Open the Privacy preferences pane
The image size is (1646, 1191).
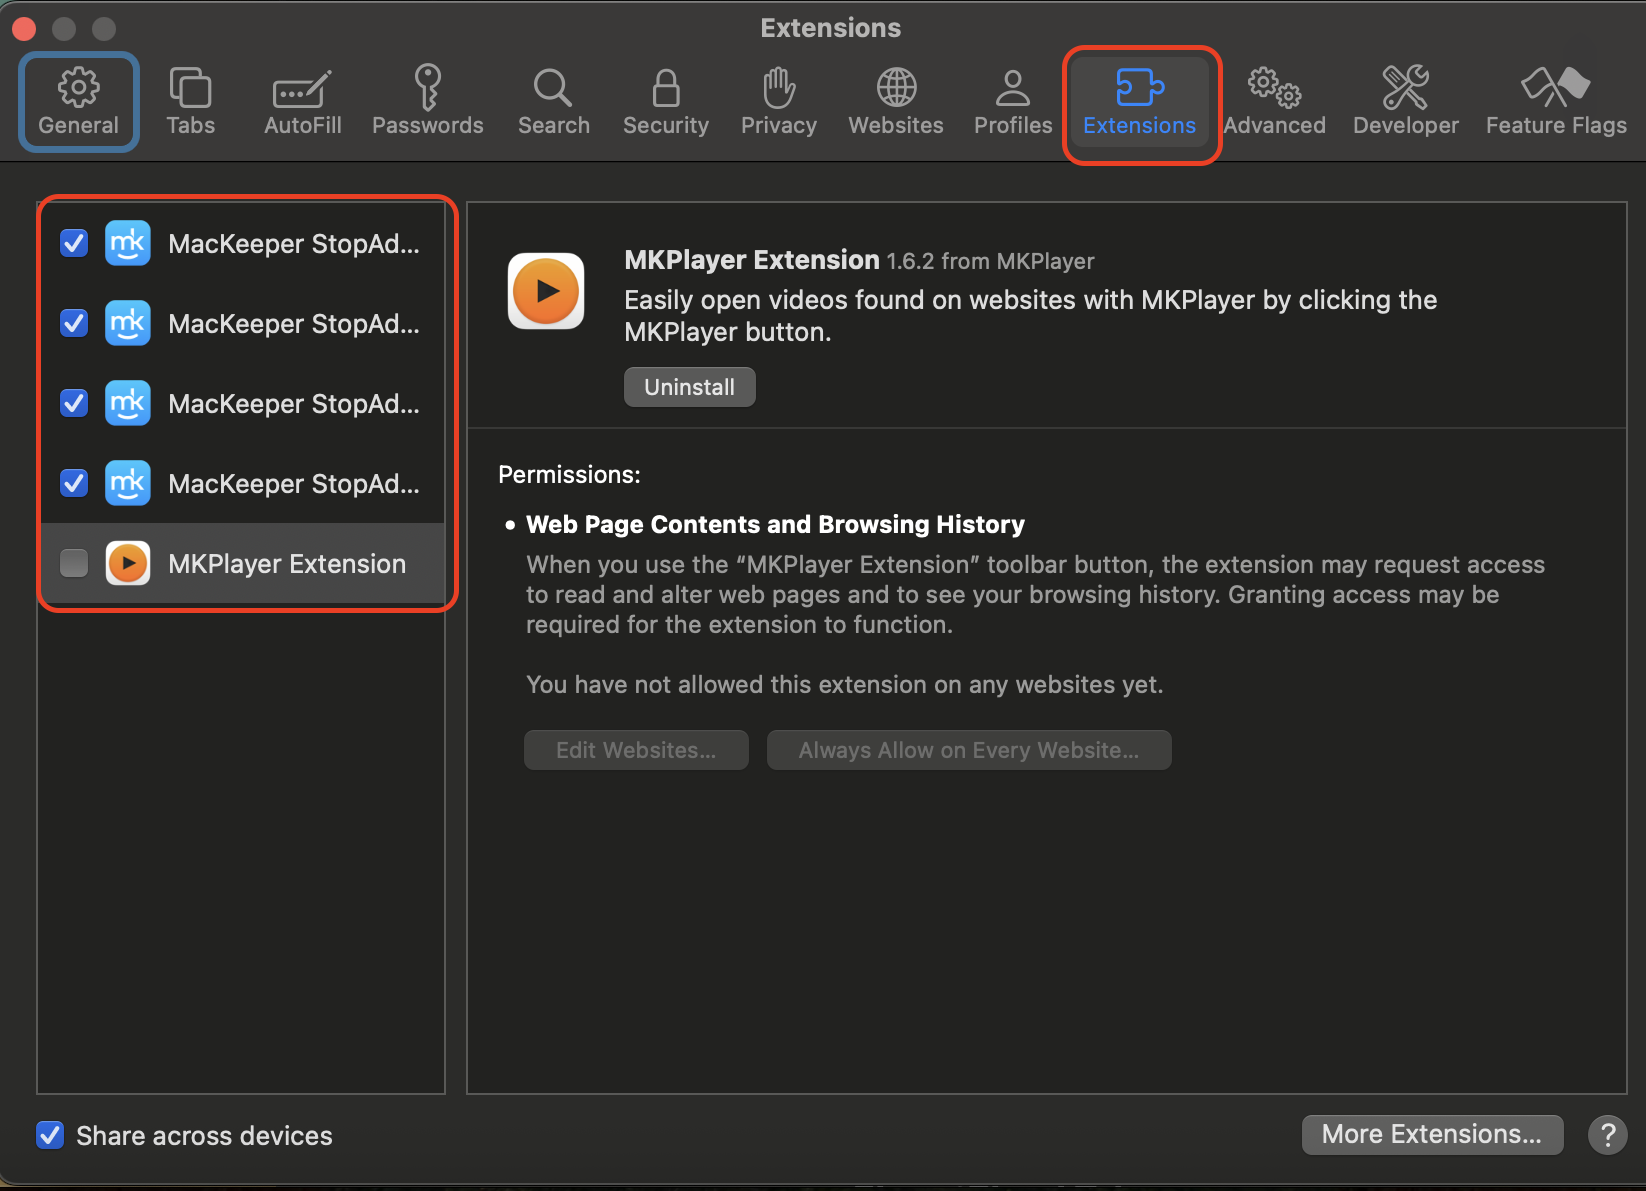tap(778, 100)
